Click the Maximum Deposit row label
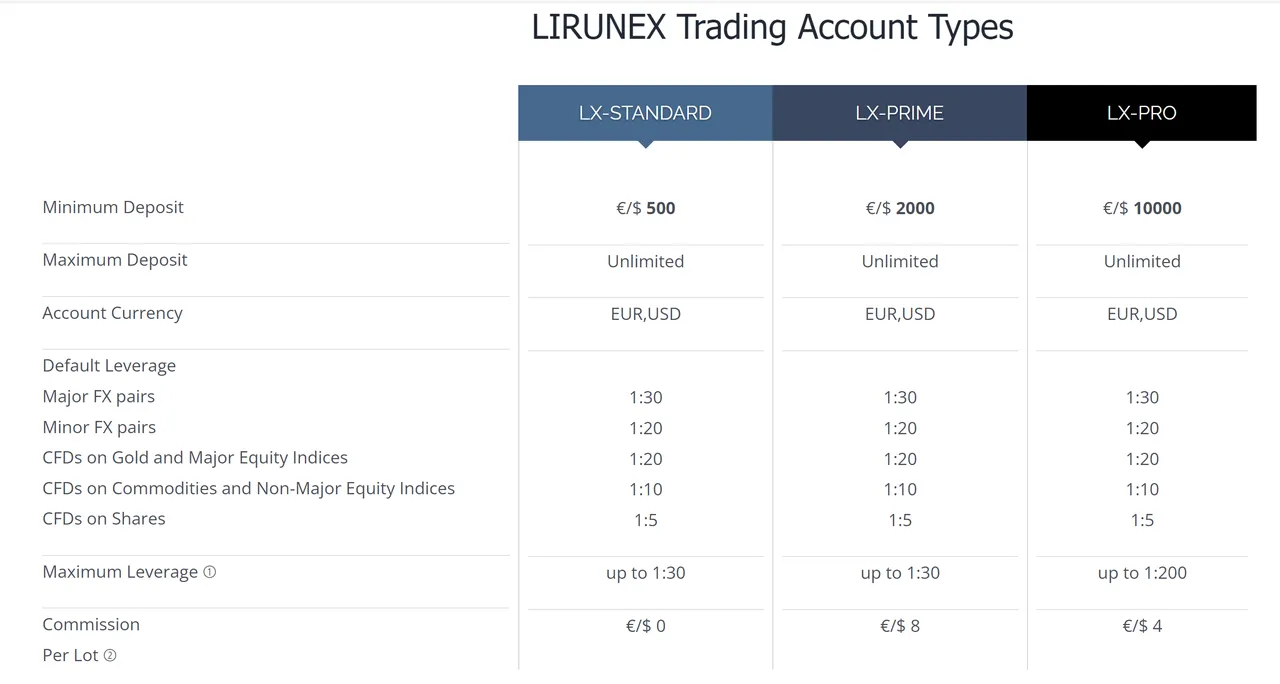Image resolution: width=1280 pixels, height=684 pixels. pyautogui.click(x=115, y=260)
